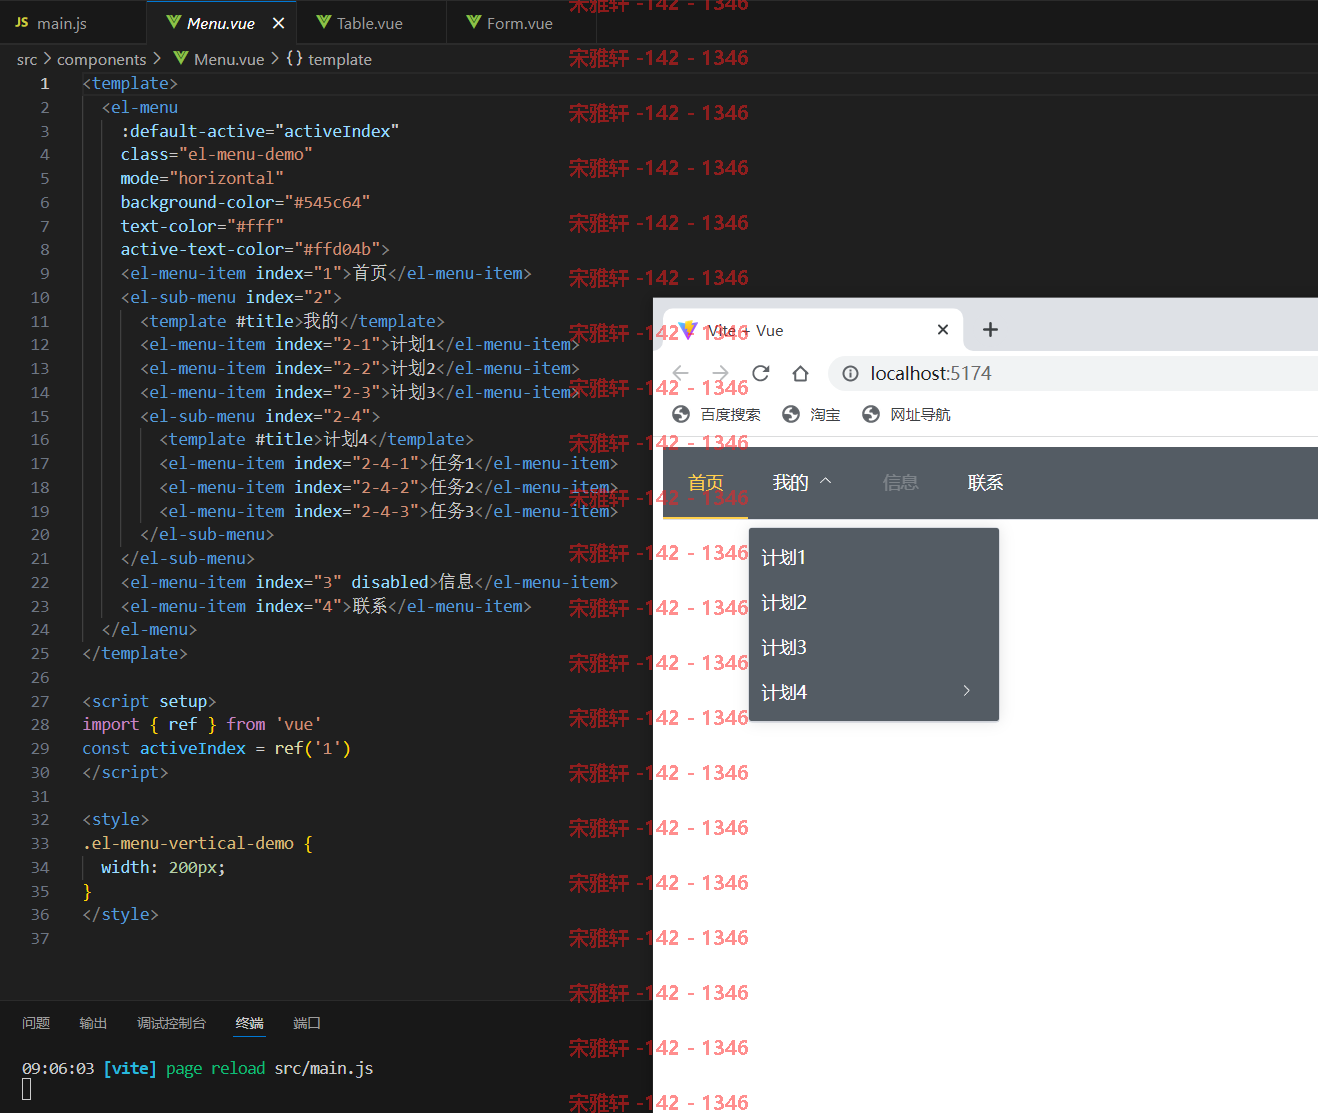Choose 计划3 from the dropdown
The height and width of the screenshot is (1113, 1318).
[x=874, y=647]
